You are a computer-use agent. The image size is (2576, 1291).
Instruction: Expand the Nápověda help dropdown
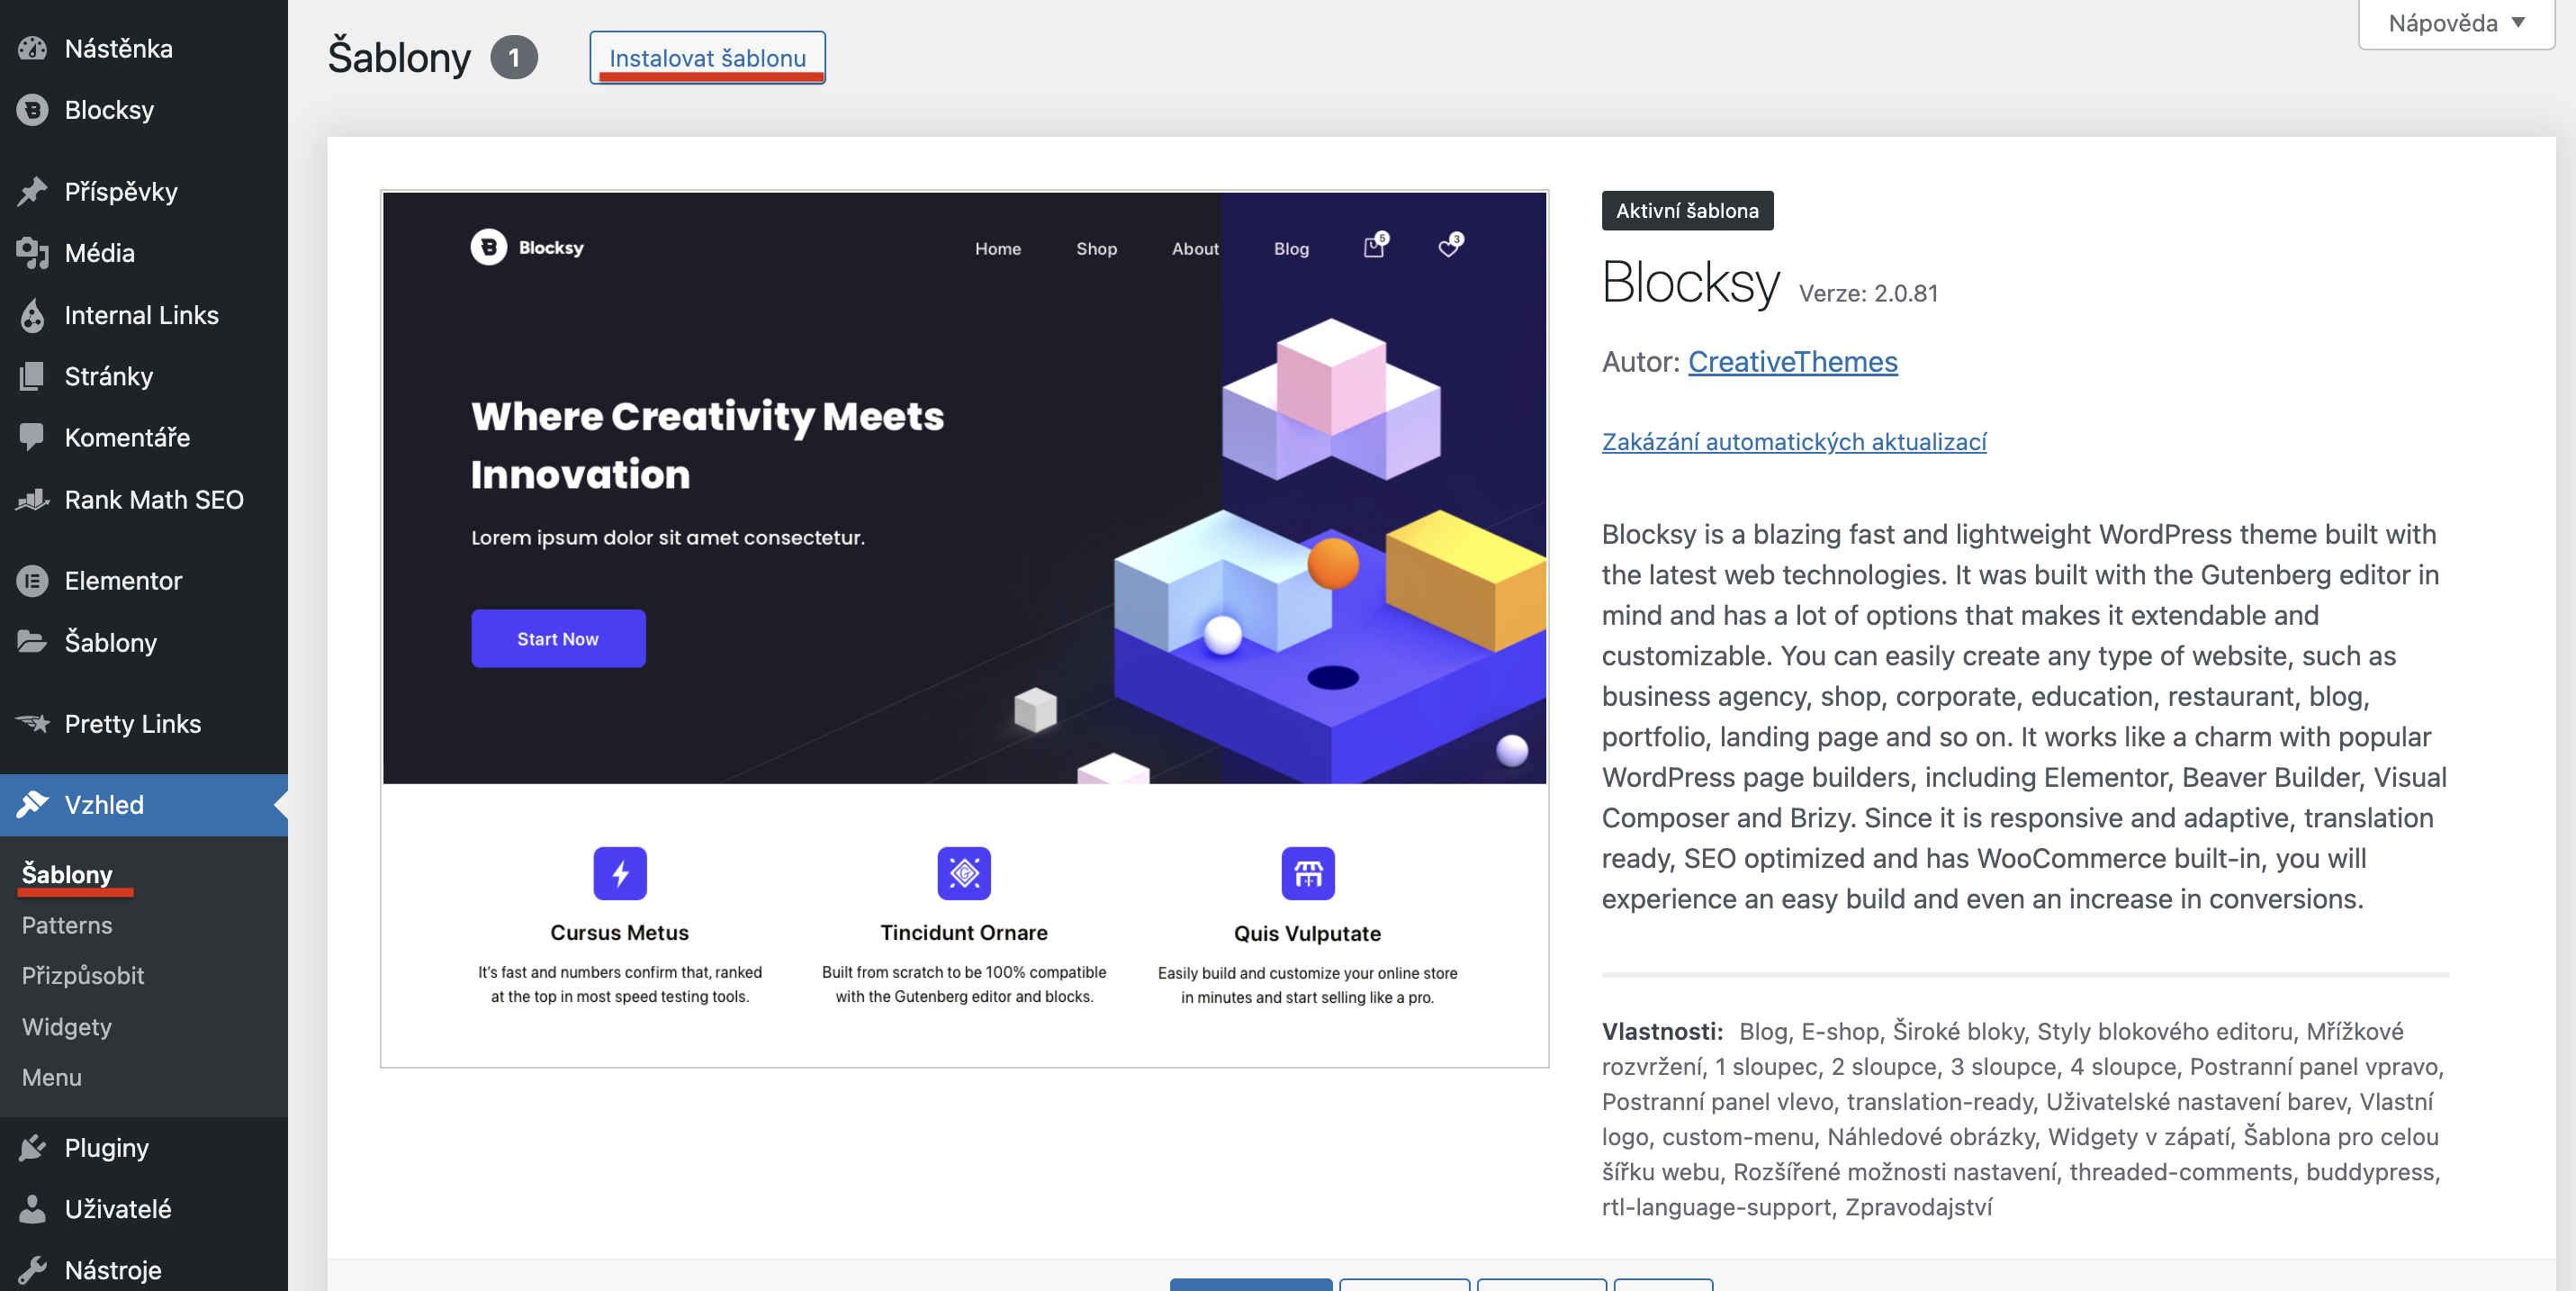click(x=2456, y=23)
